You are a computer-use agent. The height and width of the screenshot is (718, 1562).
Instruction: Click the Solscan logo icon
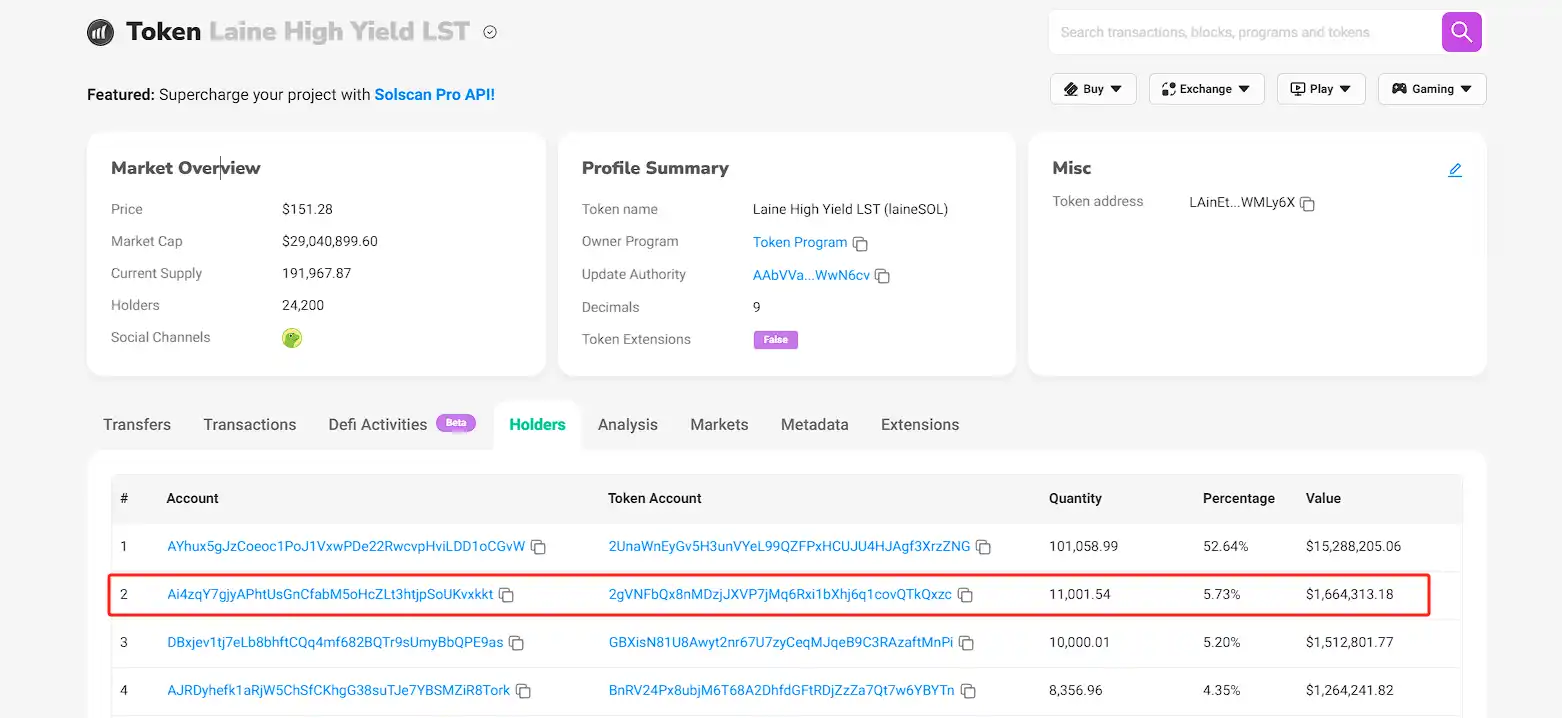coord(100,32)
